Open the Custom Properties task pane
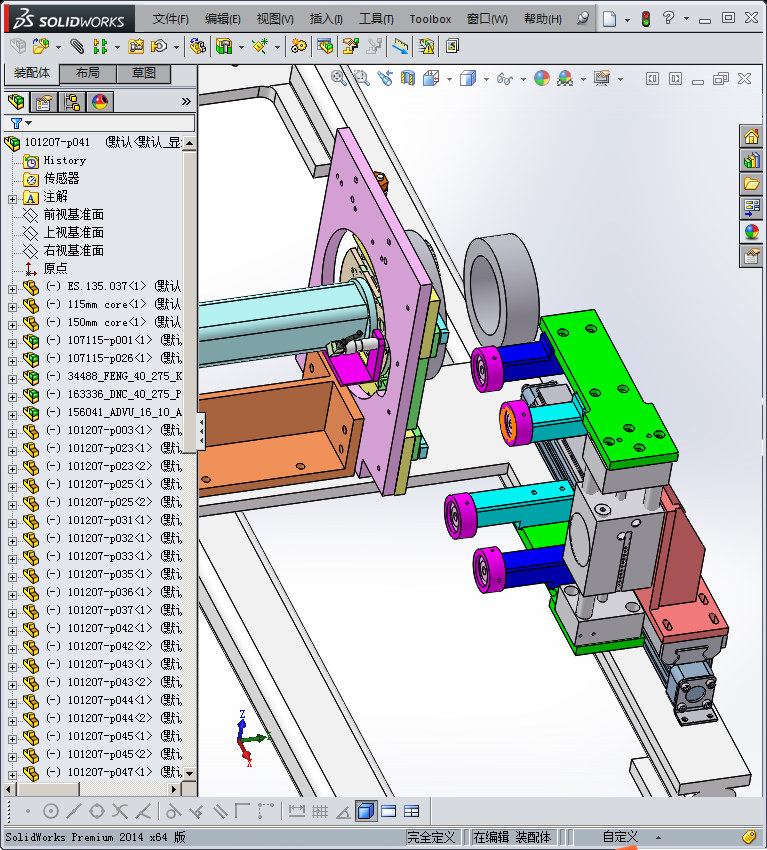The height and width of the screenshot is (850, 767). [x=751, y=255]
